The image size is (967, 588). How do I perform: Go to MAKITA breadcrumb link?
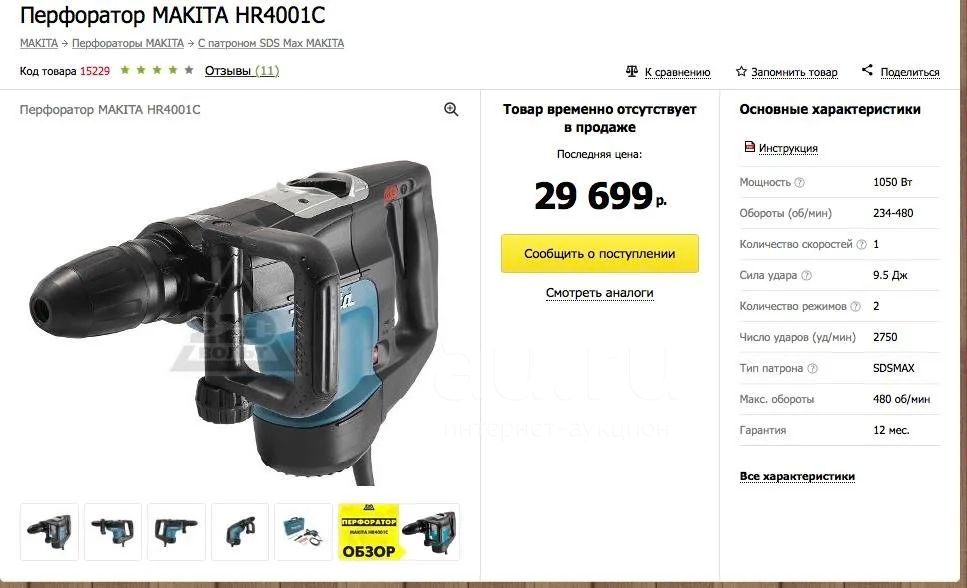pos(38,43)
